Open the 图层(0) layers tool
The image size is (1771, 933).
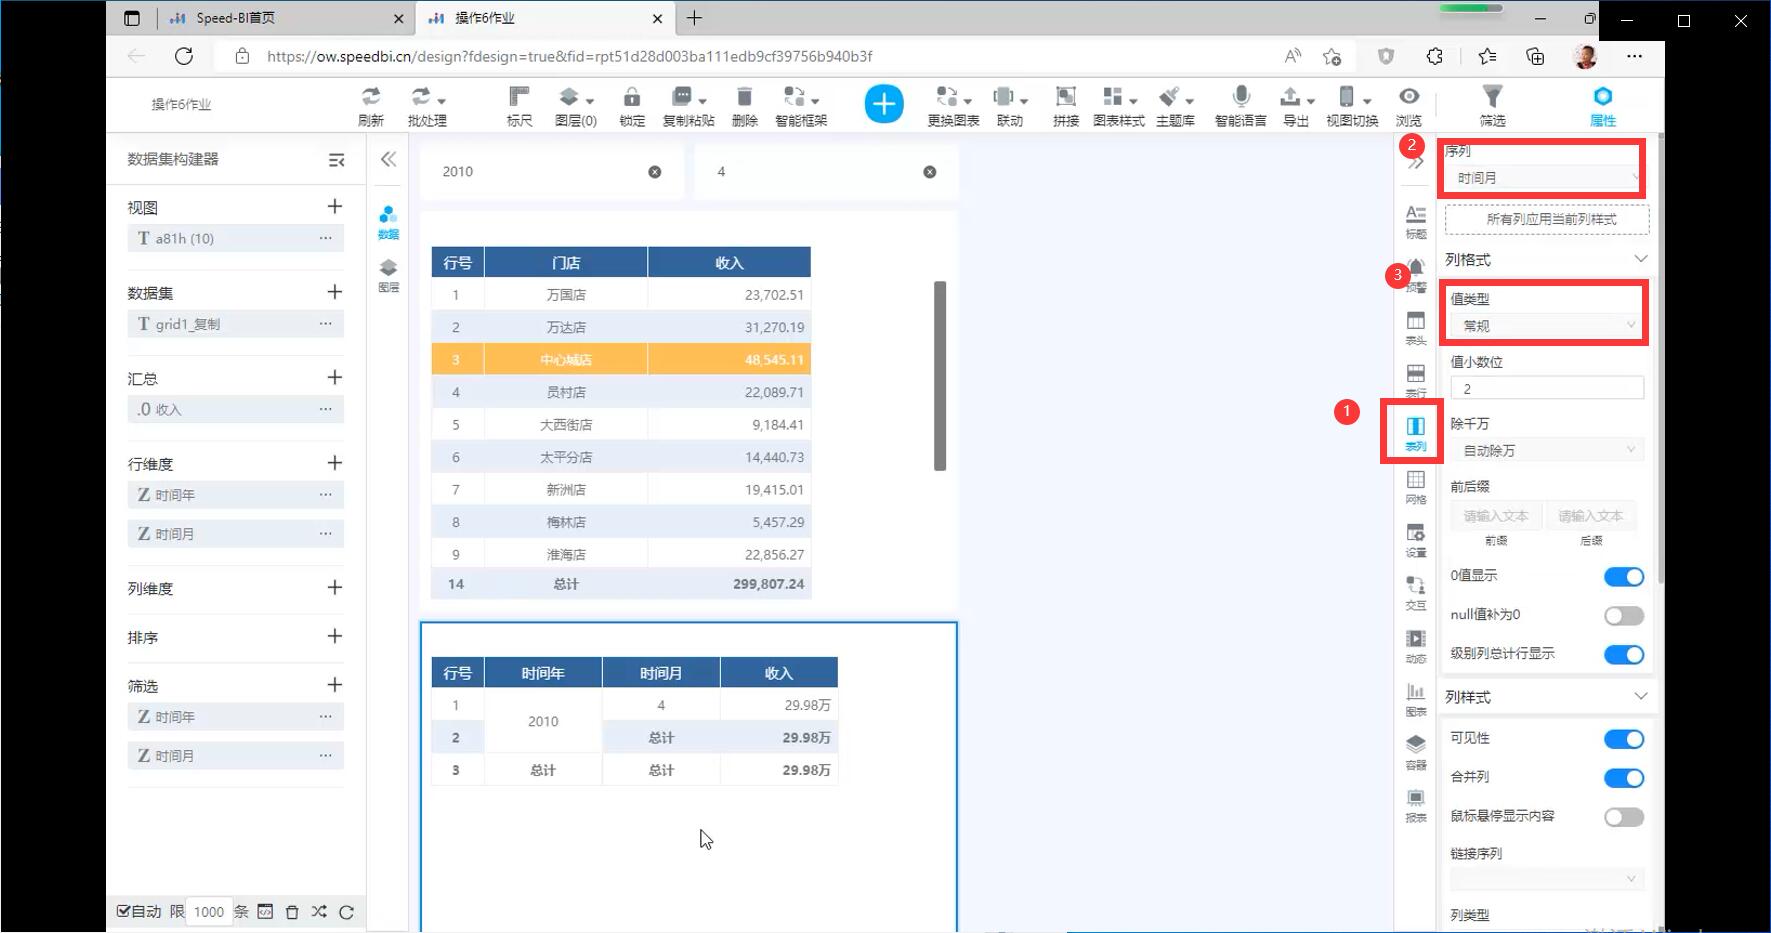coord(576,105)
